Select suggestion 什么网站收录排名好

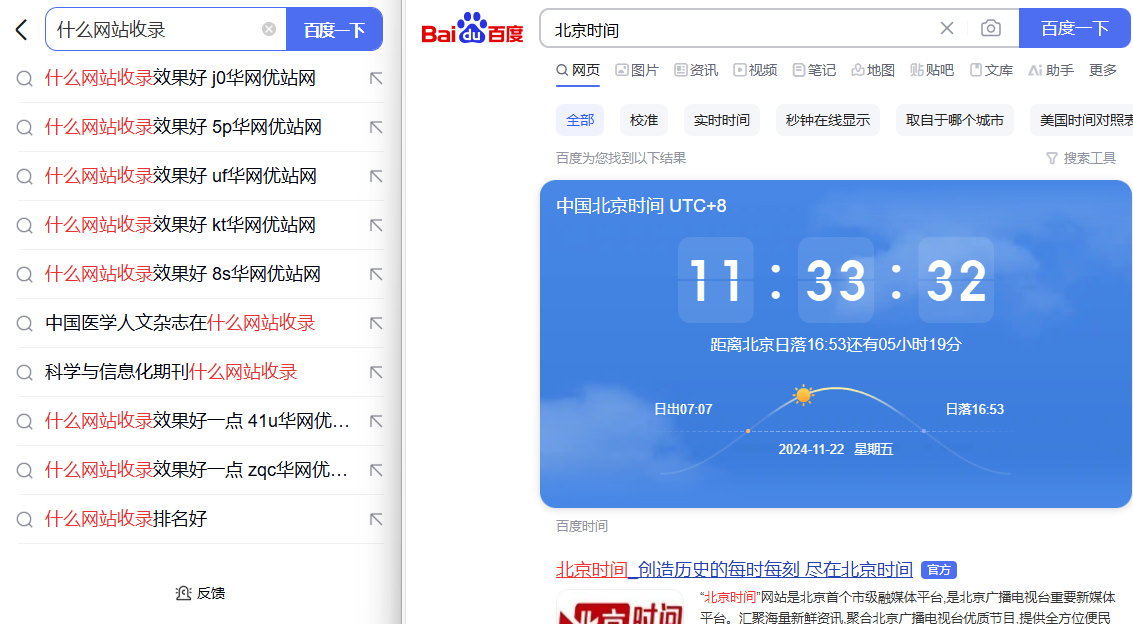126,519
